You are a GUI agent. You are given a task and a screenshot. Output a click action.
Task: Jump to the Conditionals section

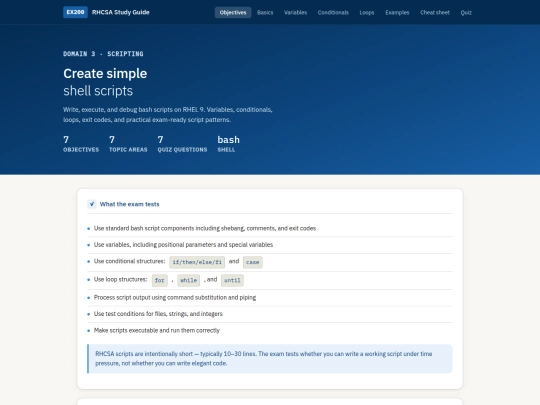click(x=333, y=12)
